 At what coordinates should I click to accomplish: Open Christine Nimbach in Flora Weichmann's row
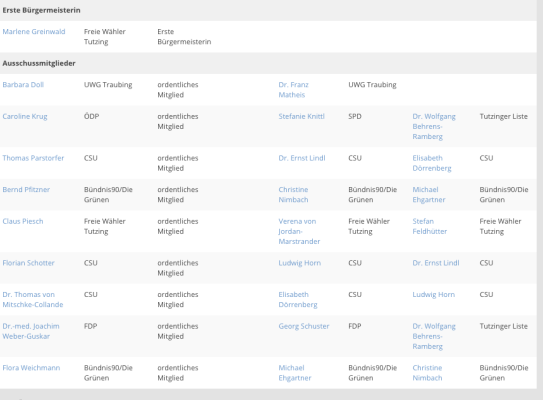point(427,373)
